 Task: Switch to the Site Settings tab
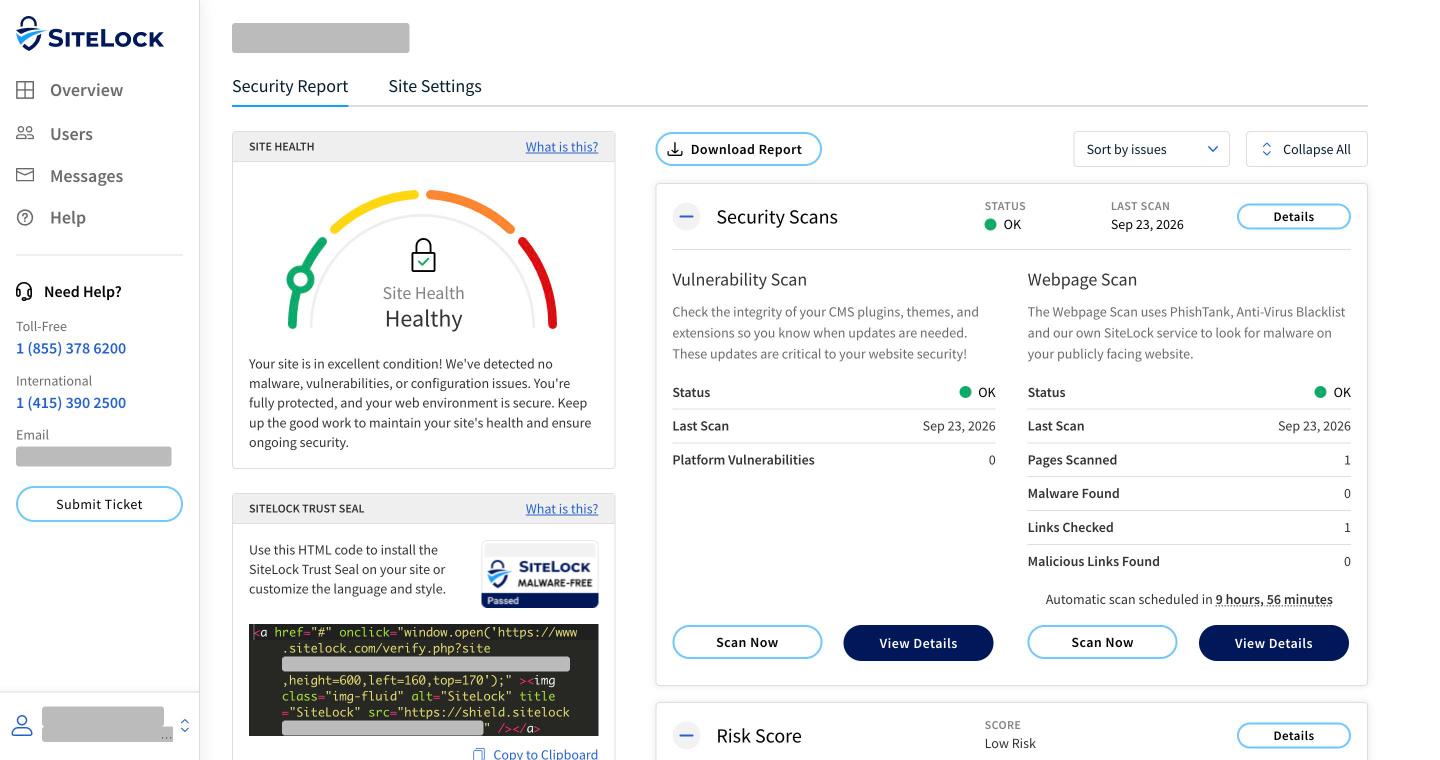pyautogui.click(x=435, y=86)
